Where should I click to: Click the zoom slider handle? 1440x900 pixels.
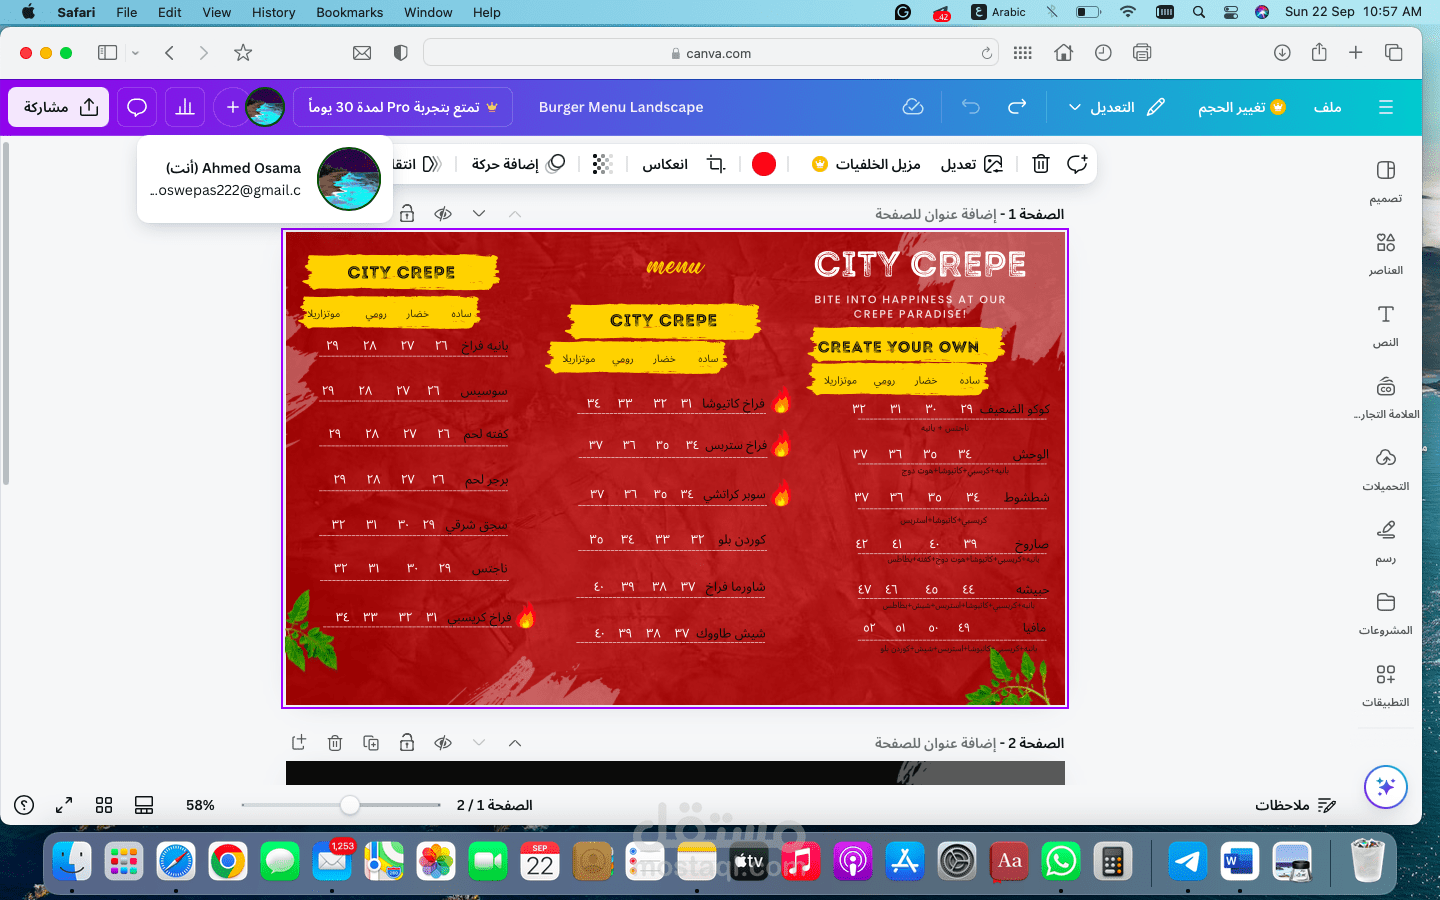(x=349, y=805)
